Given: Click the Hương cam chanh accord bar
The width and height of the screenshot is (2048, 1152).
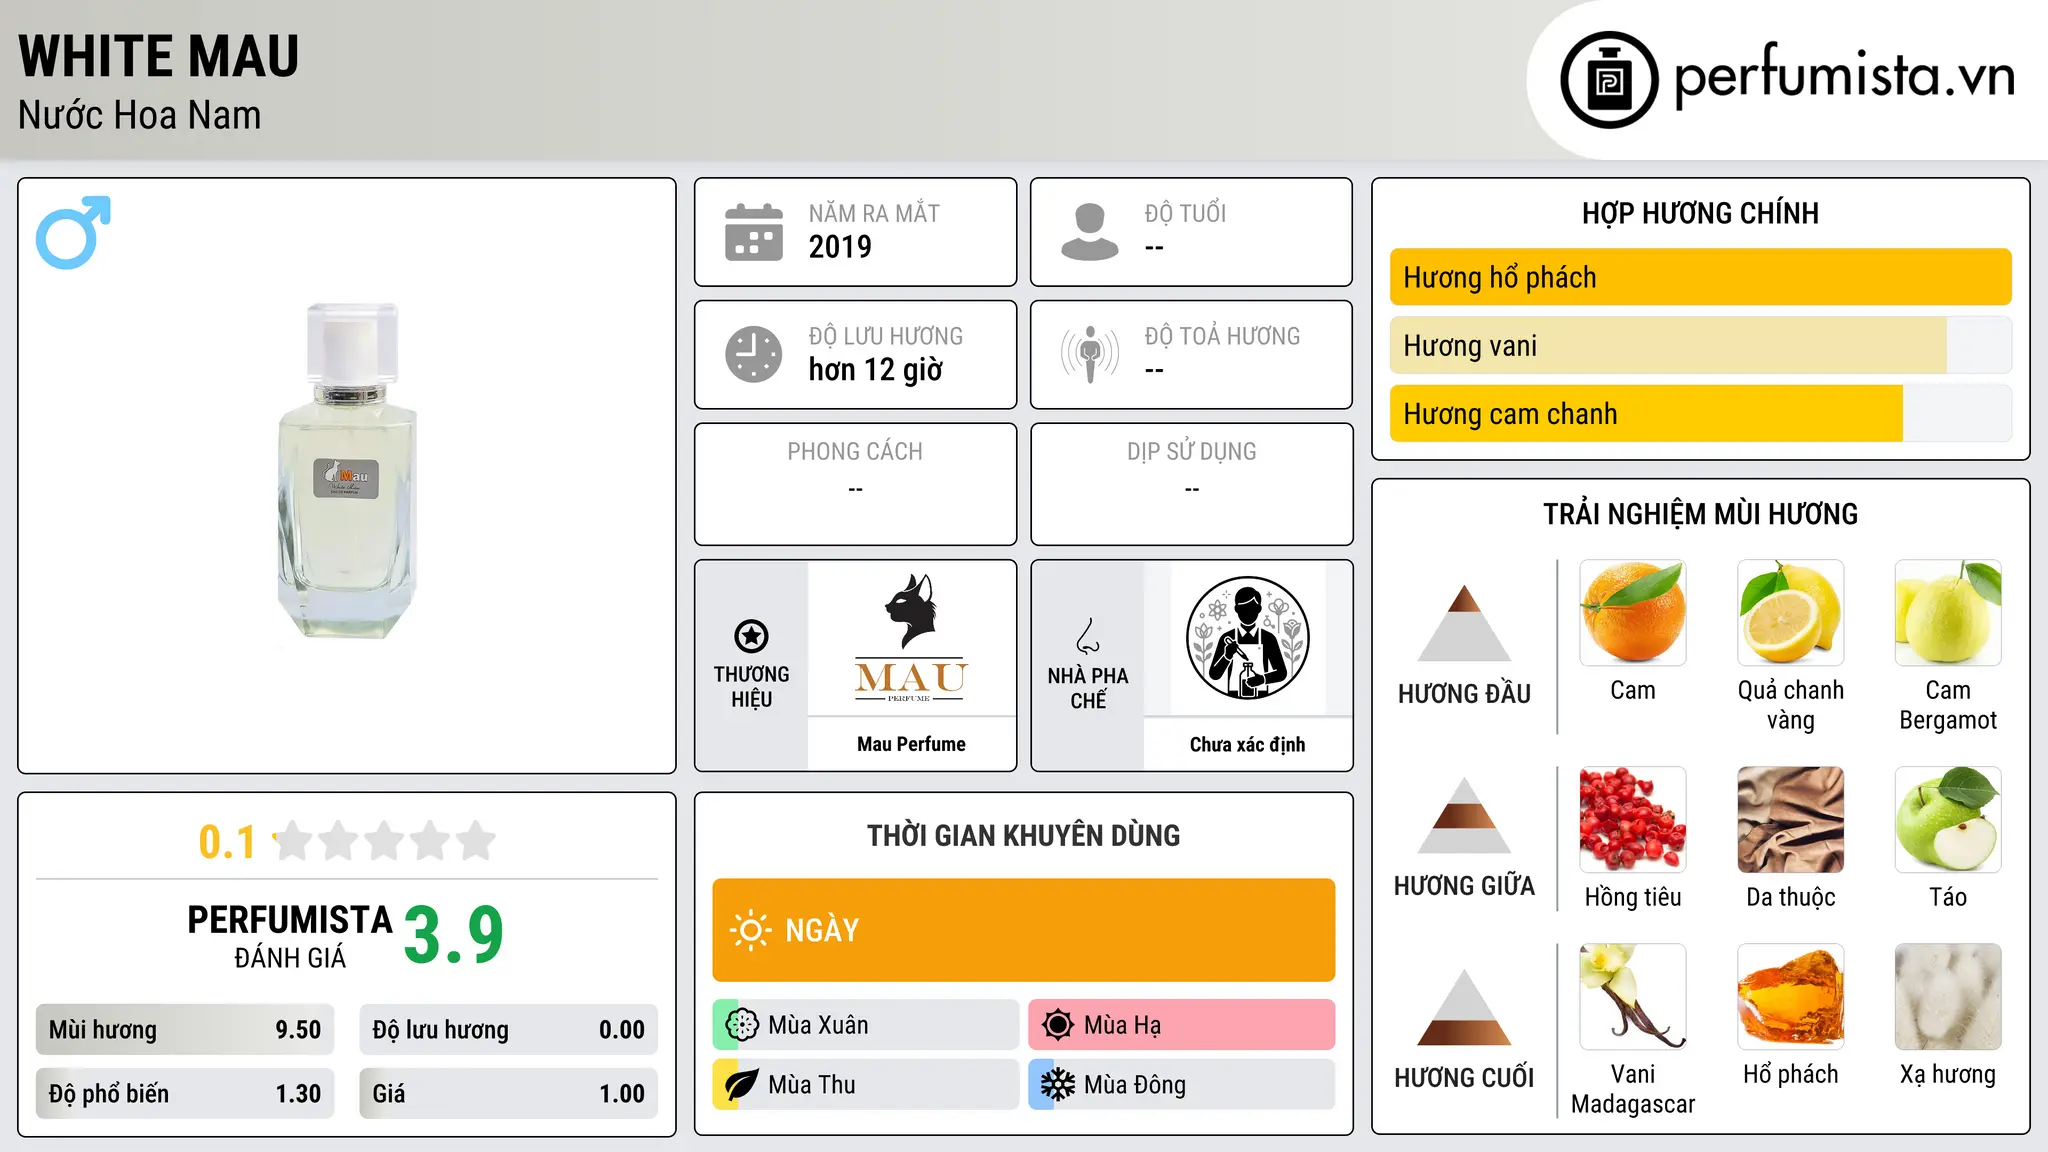Looking at the screenshot, I should click(x=1700, y=413).
